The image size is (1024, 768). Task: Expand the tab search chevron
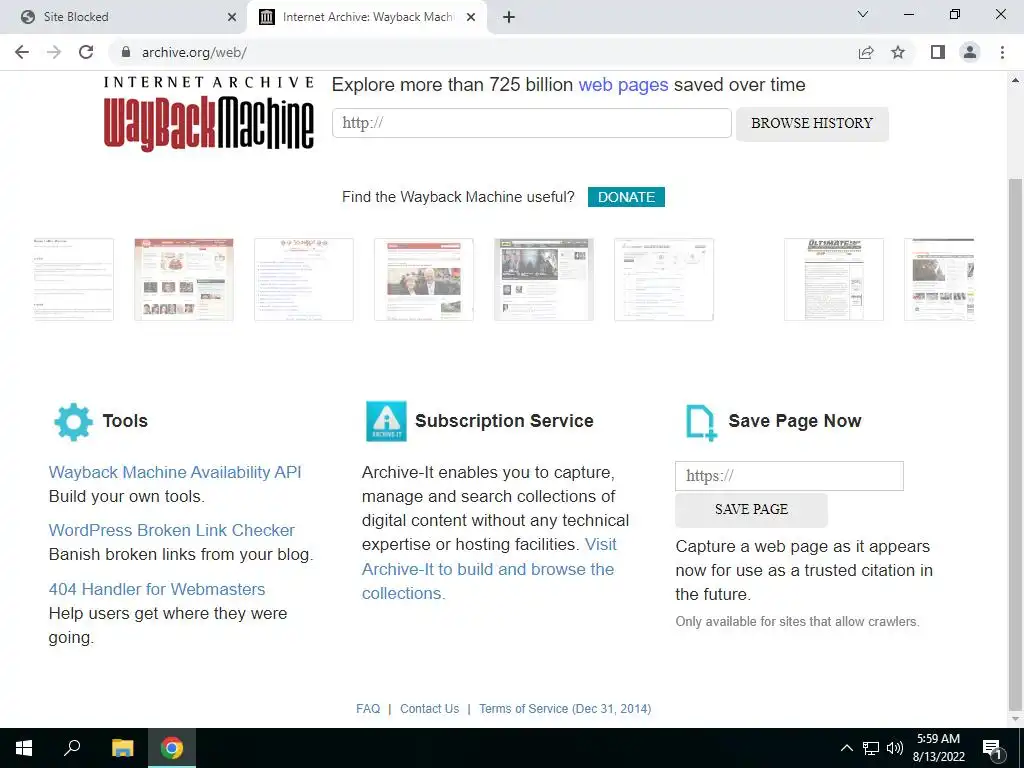(863, 14)
